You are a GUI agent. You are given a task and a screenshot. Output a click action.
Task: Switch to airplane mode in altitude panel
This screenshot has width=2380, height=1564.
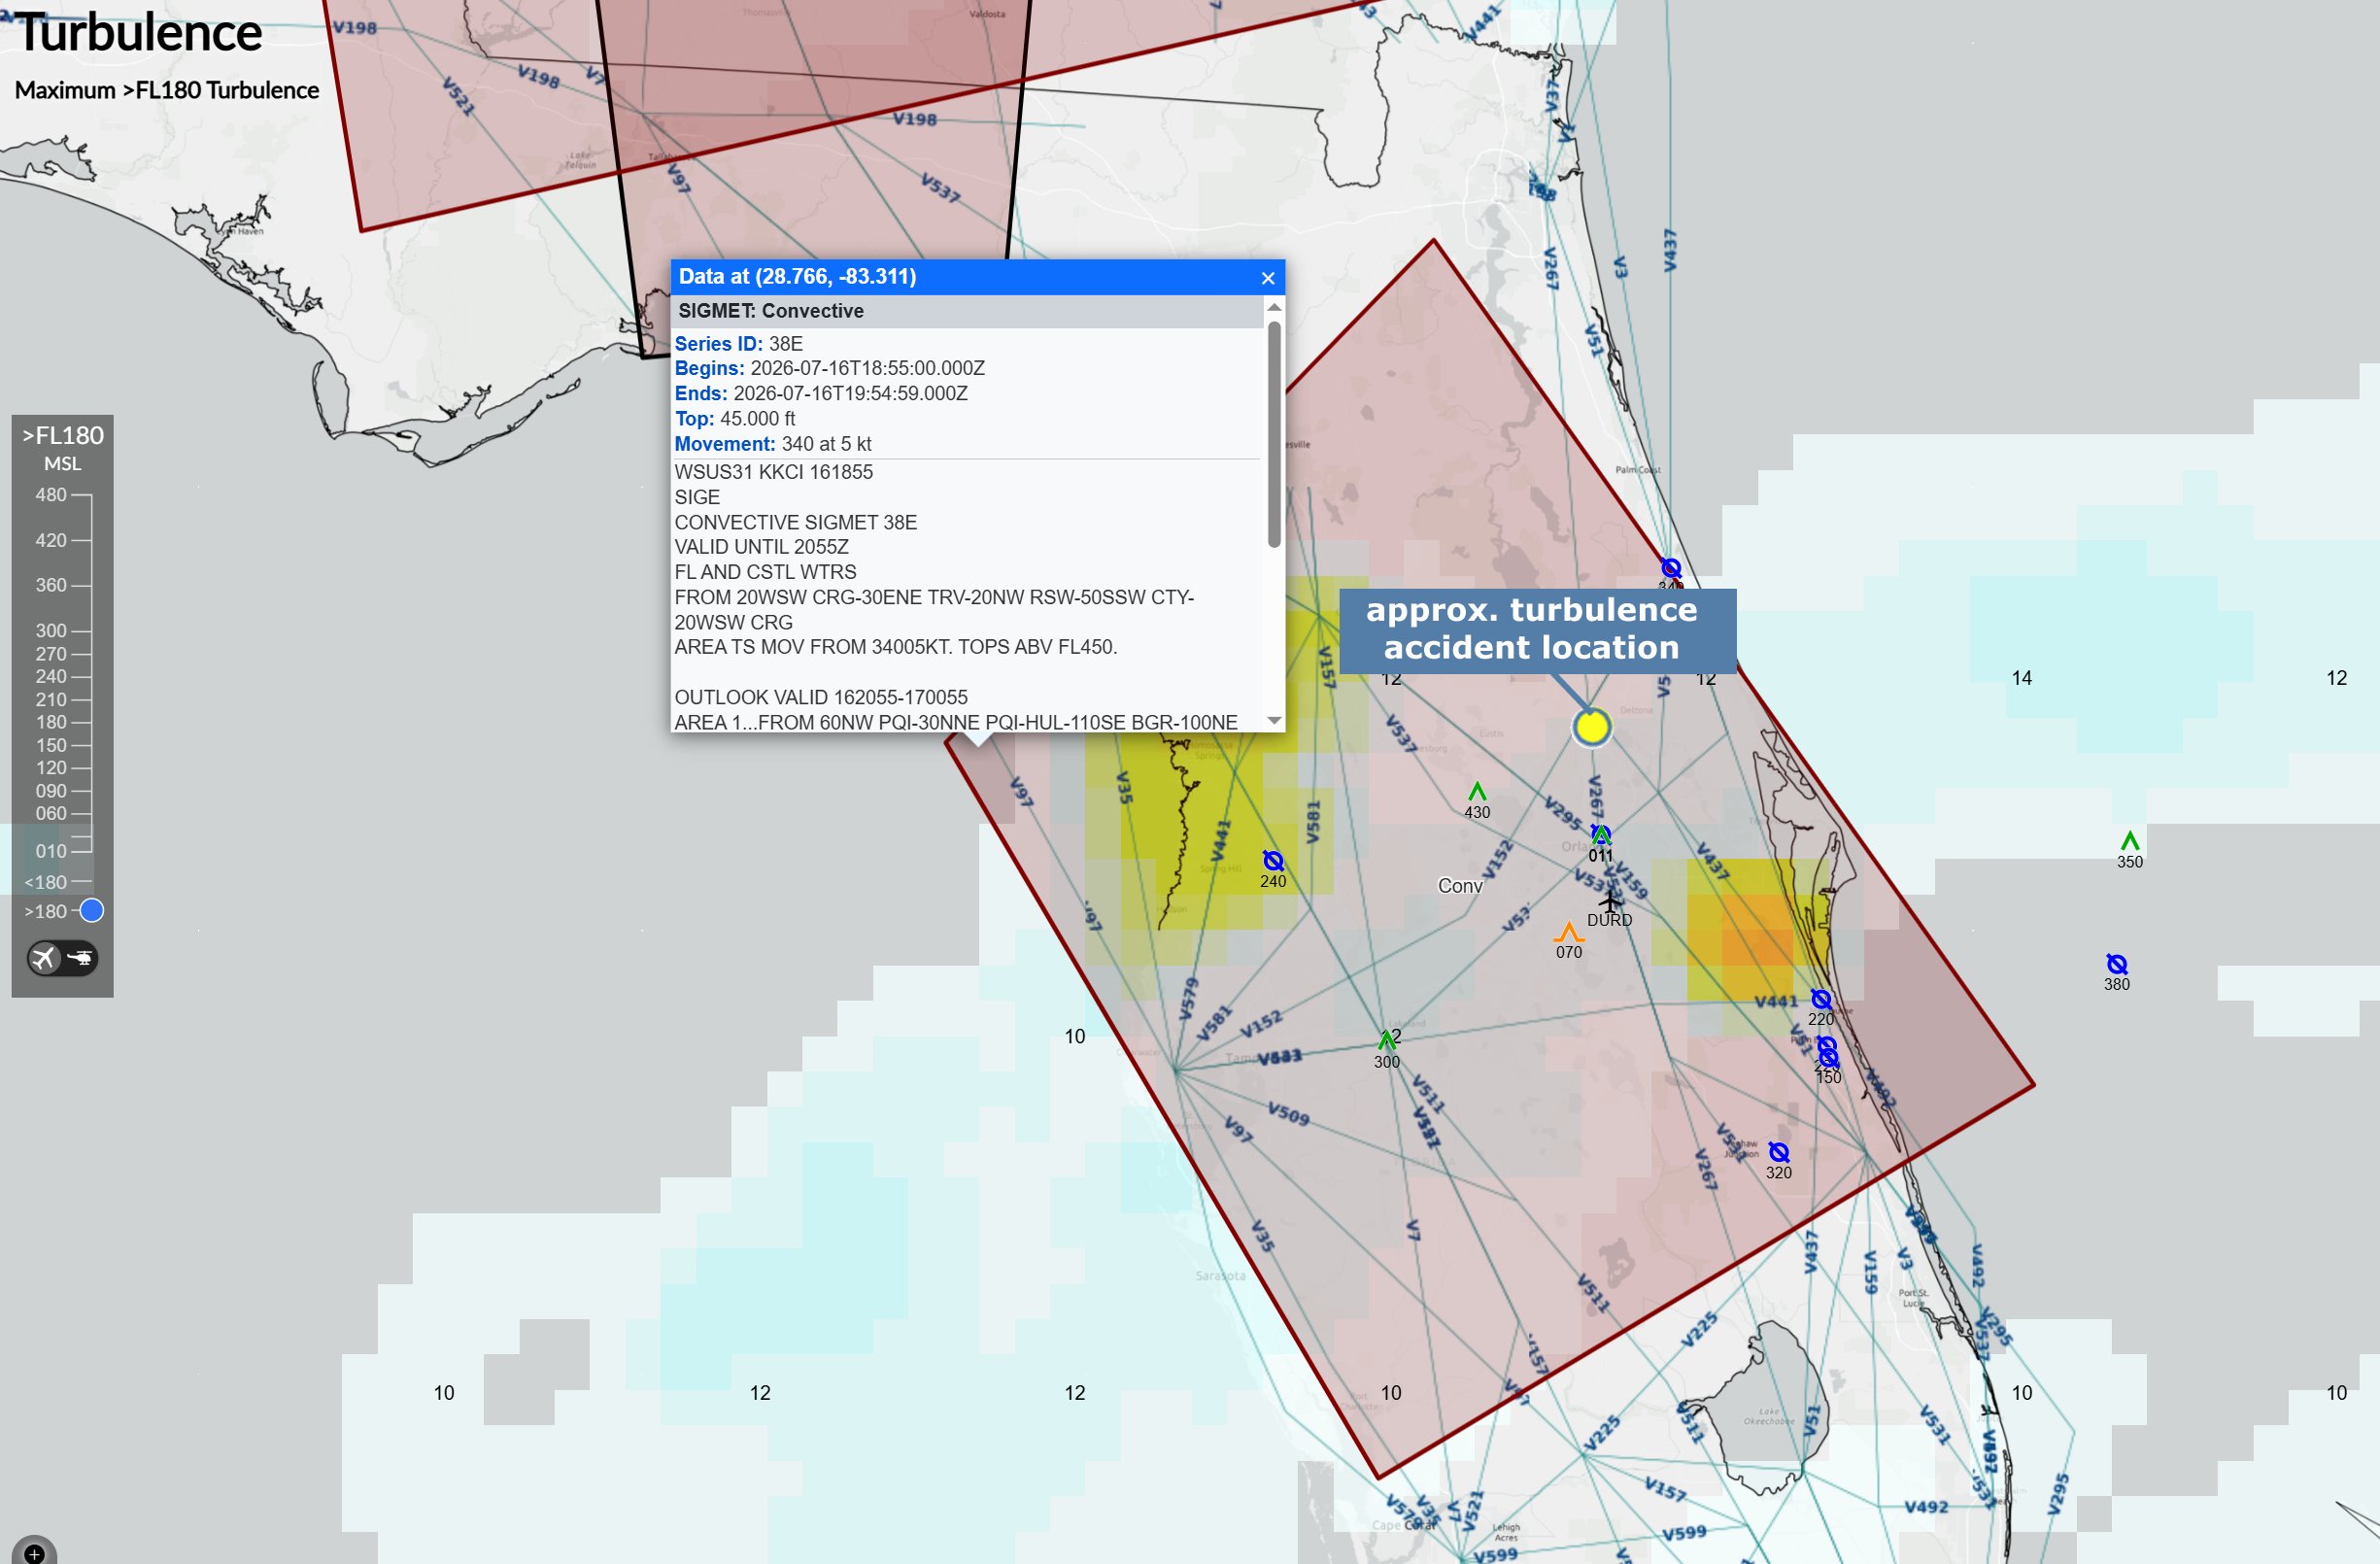[44, 958]
